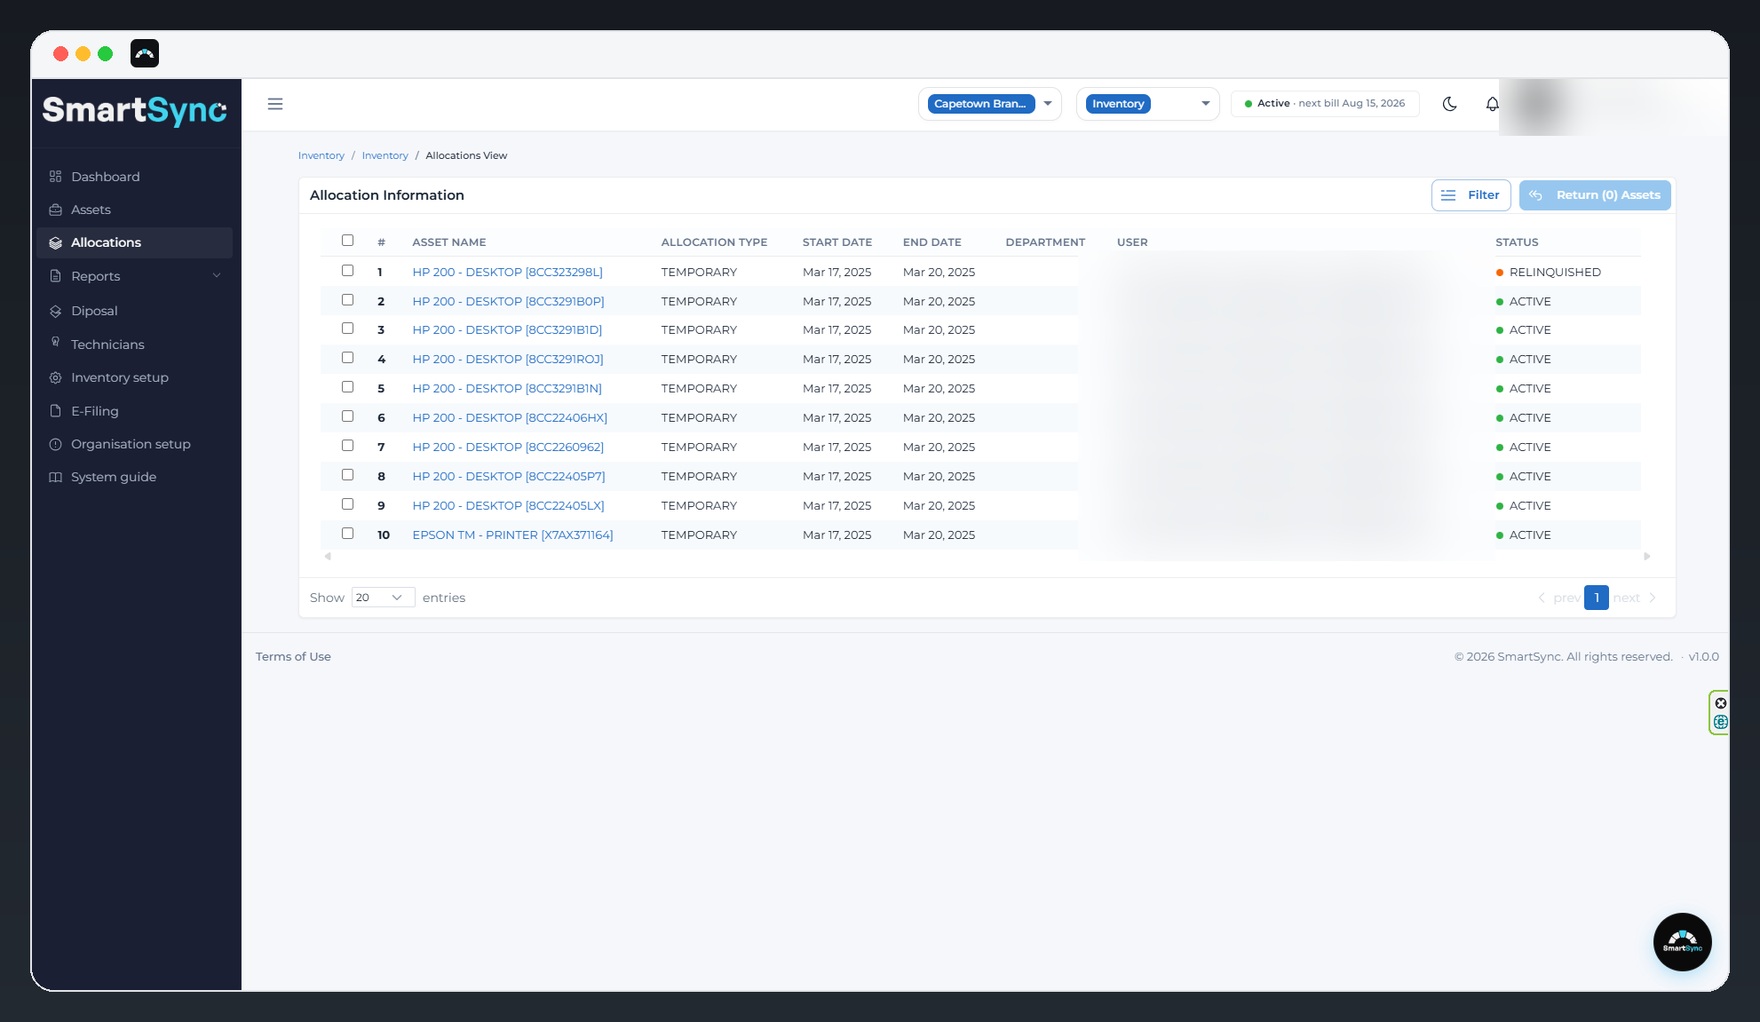Click the Dashboard grid icon in sidebar
Viewport: 1760px width, 1022px height.
[x=55, y=176]
